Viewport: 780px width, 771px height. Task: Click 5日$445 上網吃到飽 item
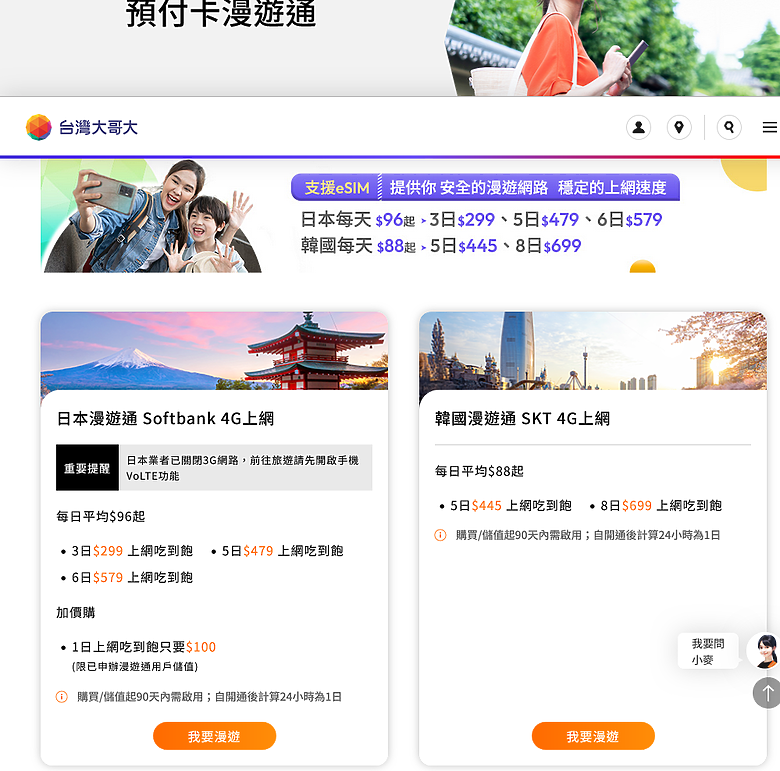coord(511,505)
